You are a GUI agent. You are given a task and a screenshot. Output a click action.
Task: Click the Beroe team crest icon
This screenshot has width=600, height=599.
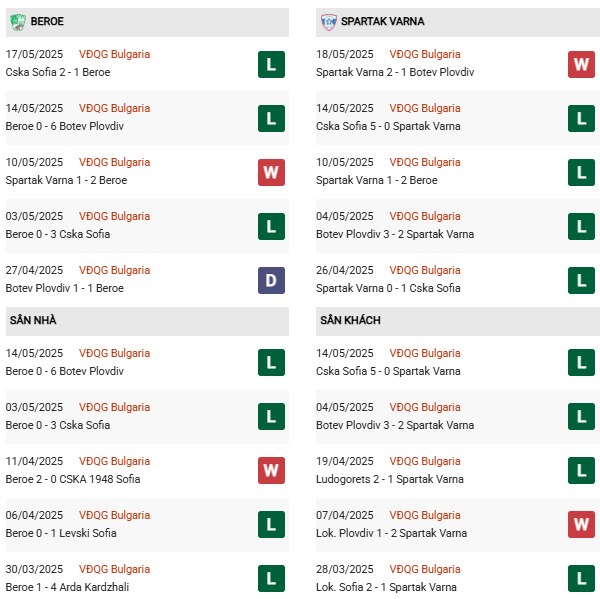click(18, 22)
